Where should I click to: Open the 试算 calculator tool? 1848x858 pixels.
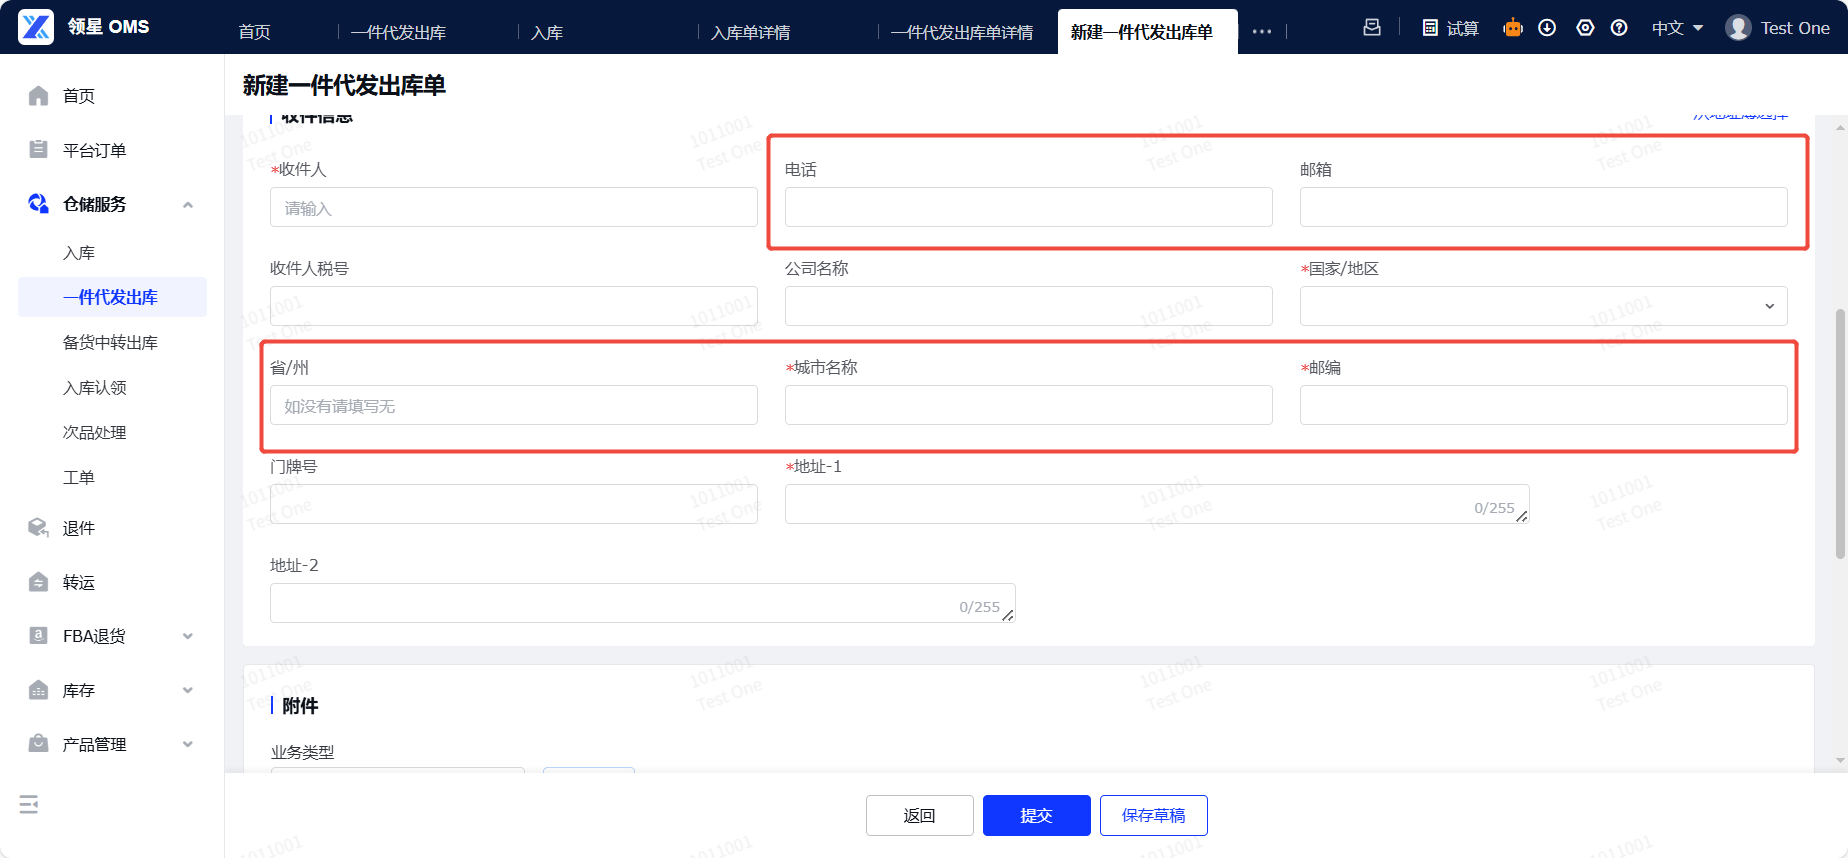(x=1450, y=28)
